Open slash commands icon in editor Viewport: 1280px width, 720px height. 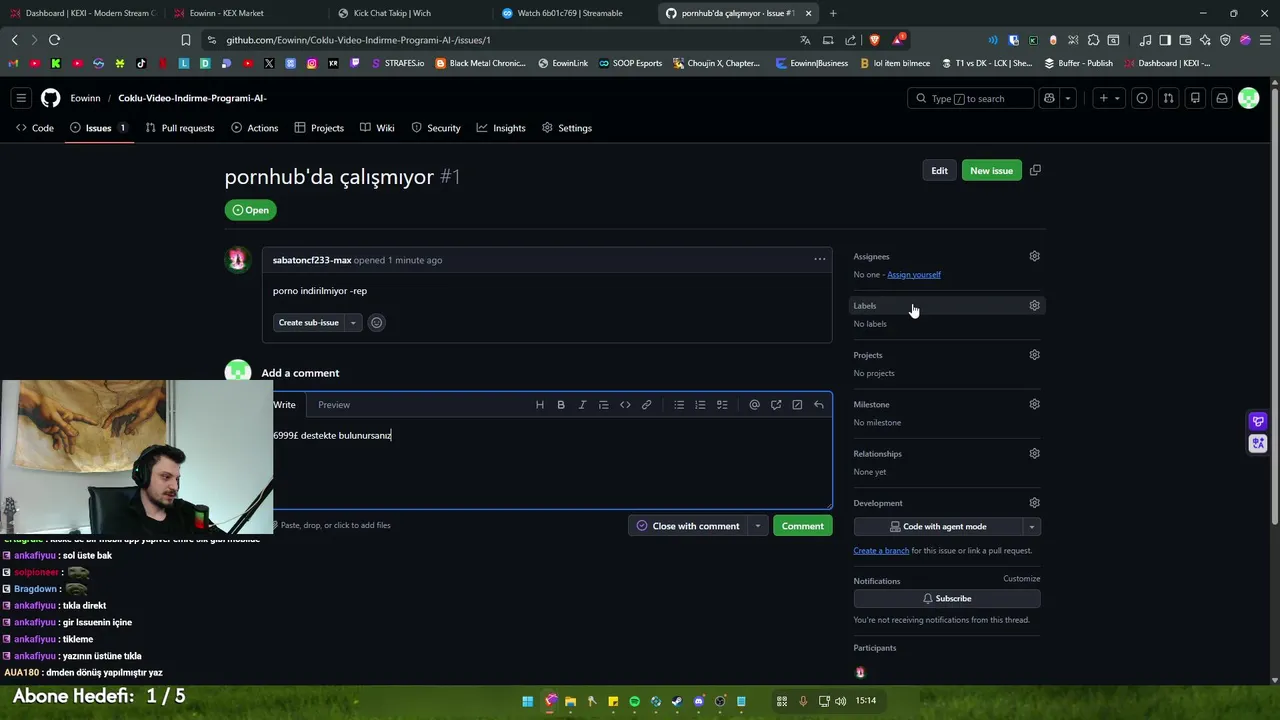coord(797,405)
